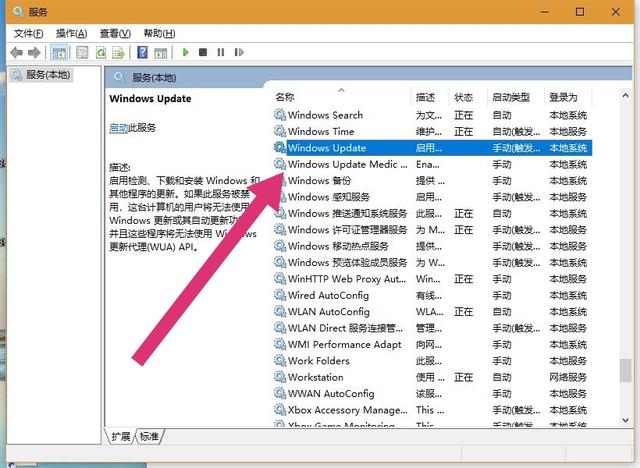Image resolution: width=640 pixels, height=468 pixels.
Task: Click the gear icon beside Windows Update
Action: click(280, 147)
